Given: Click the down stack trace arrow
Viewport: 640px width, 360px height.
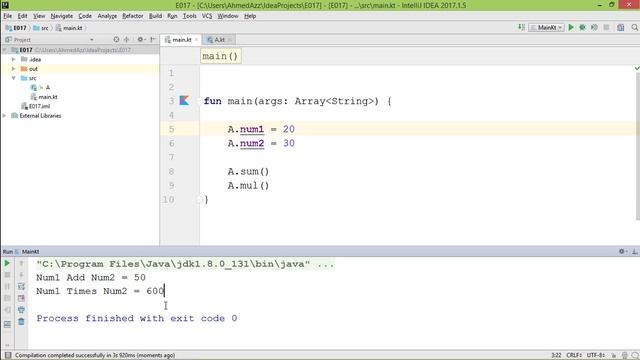Looking at the screenshot, I should tap(21, 275).
